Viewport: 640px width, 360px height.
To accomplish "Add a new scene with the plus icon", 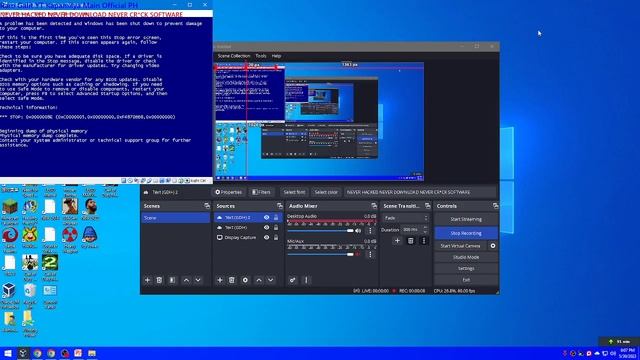I will click(147, 280).
